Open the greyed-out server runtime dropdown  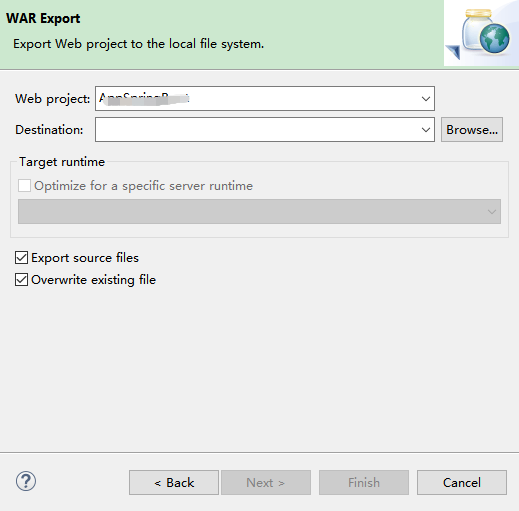[259, 212]
